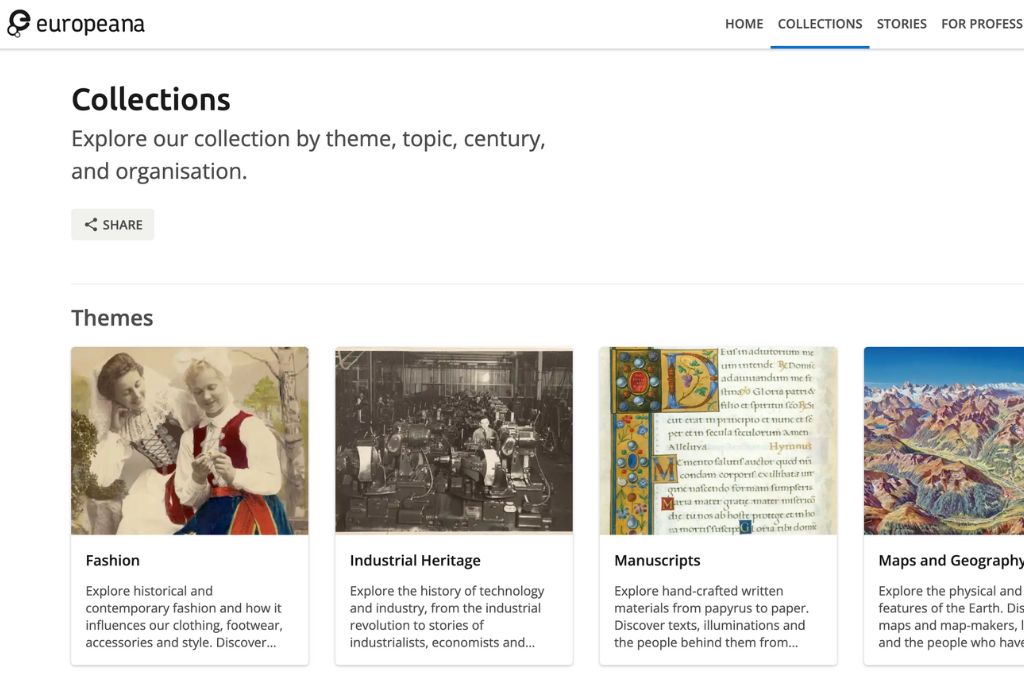Select the Collections nav tab
Viewport: 1024px width, 683px height.
point(820,24)
